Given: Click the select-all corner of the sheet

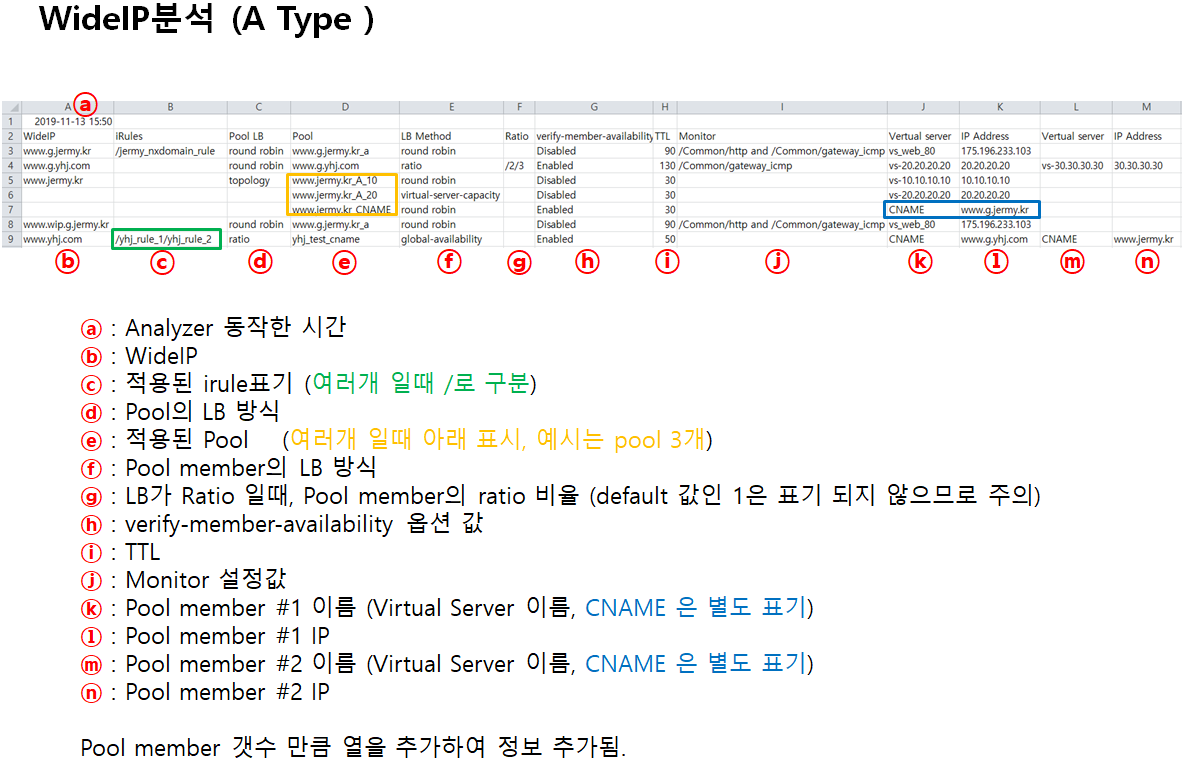Looking at the screenshot, I should 11,107.
